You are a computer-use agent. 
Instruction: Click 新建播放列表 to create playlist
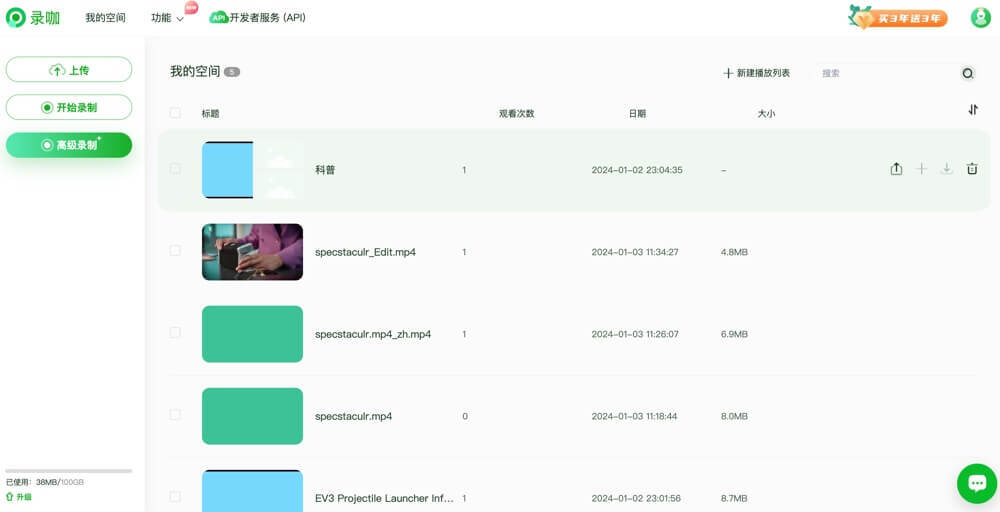coord(757,73)
